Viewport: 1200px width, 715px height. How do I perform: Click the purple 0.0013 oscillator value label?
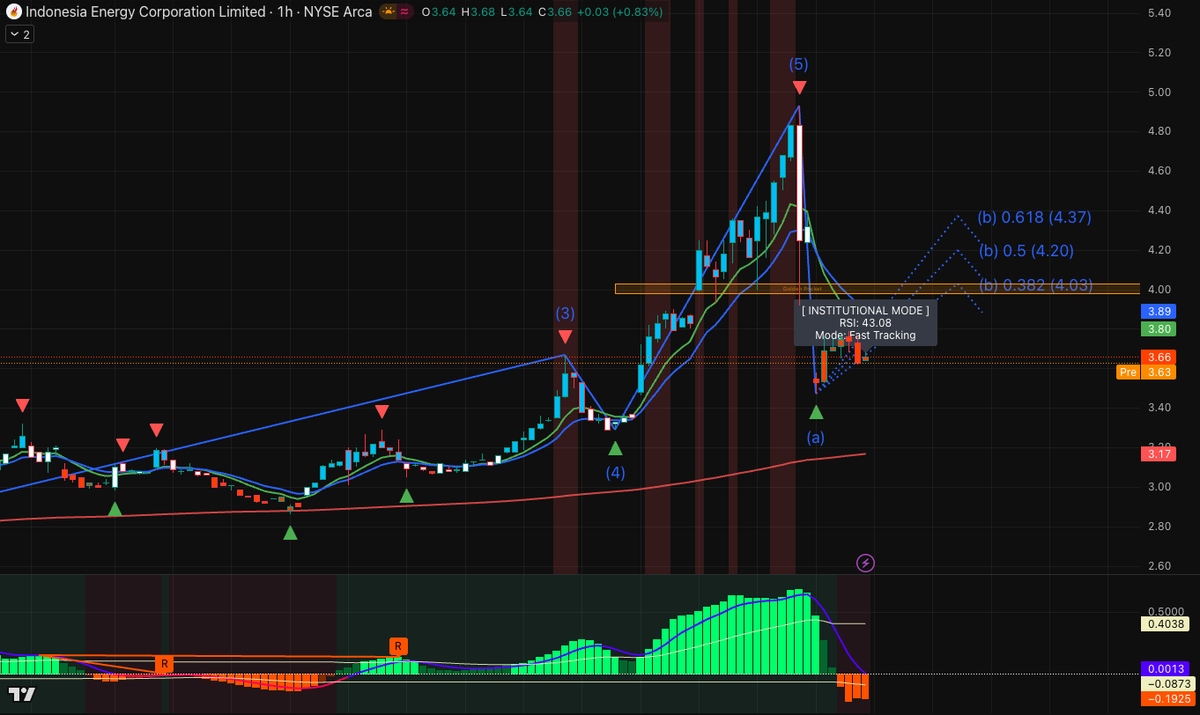[x=1164, y=668]
